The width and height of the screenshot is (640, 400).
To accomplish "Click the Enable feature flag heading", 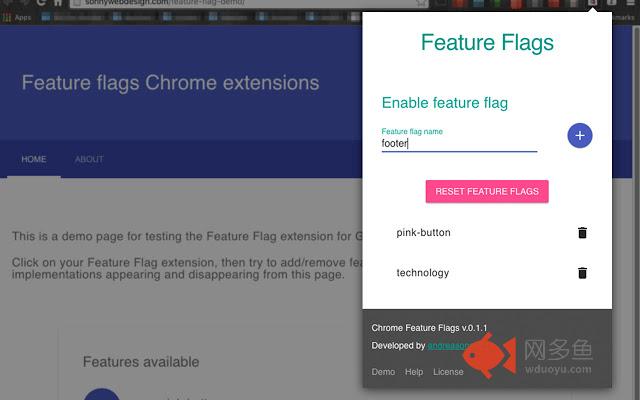I will tap(444, 103).
